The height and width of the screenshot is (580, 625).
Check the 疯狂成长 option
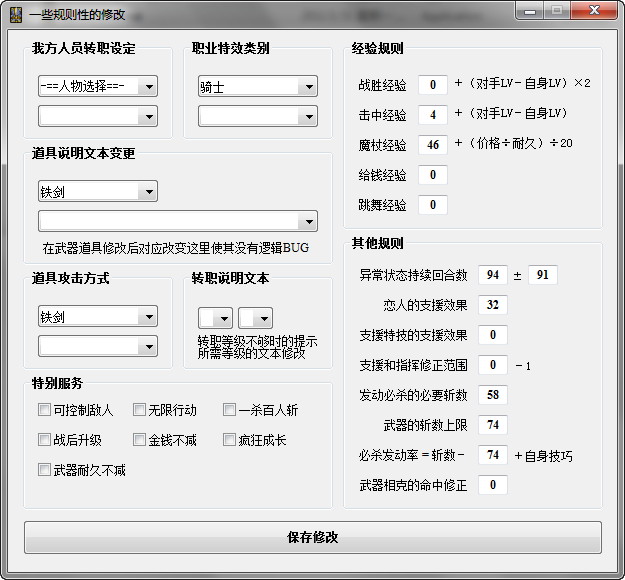pyautogui.click(x=230, y=440)
